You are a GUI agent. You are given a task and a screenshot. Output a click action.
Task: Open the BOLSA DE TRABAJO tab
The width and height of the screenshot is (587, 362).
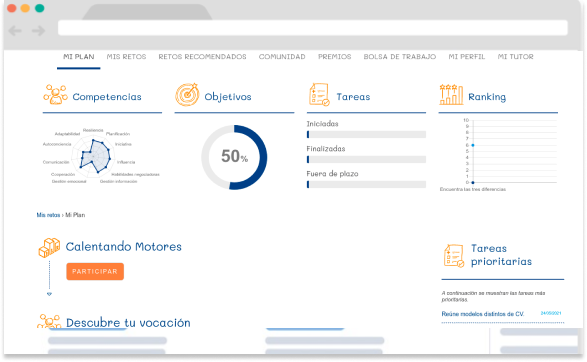point(399,57)
